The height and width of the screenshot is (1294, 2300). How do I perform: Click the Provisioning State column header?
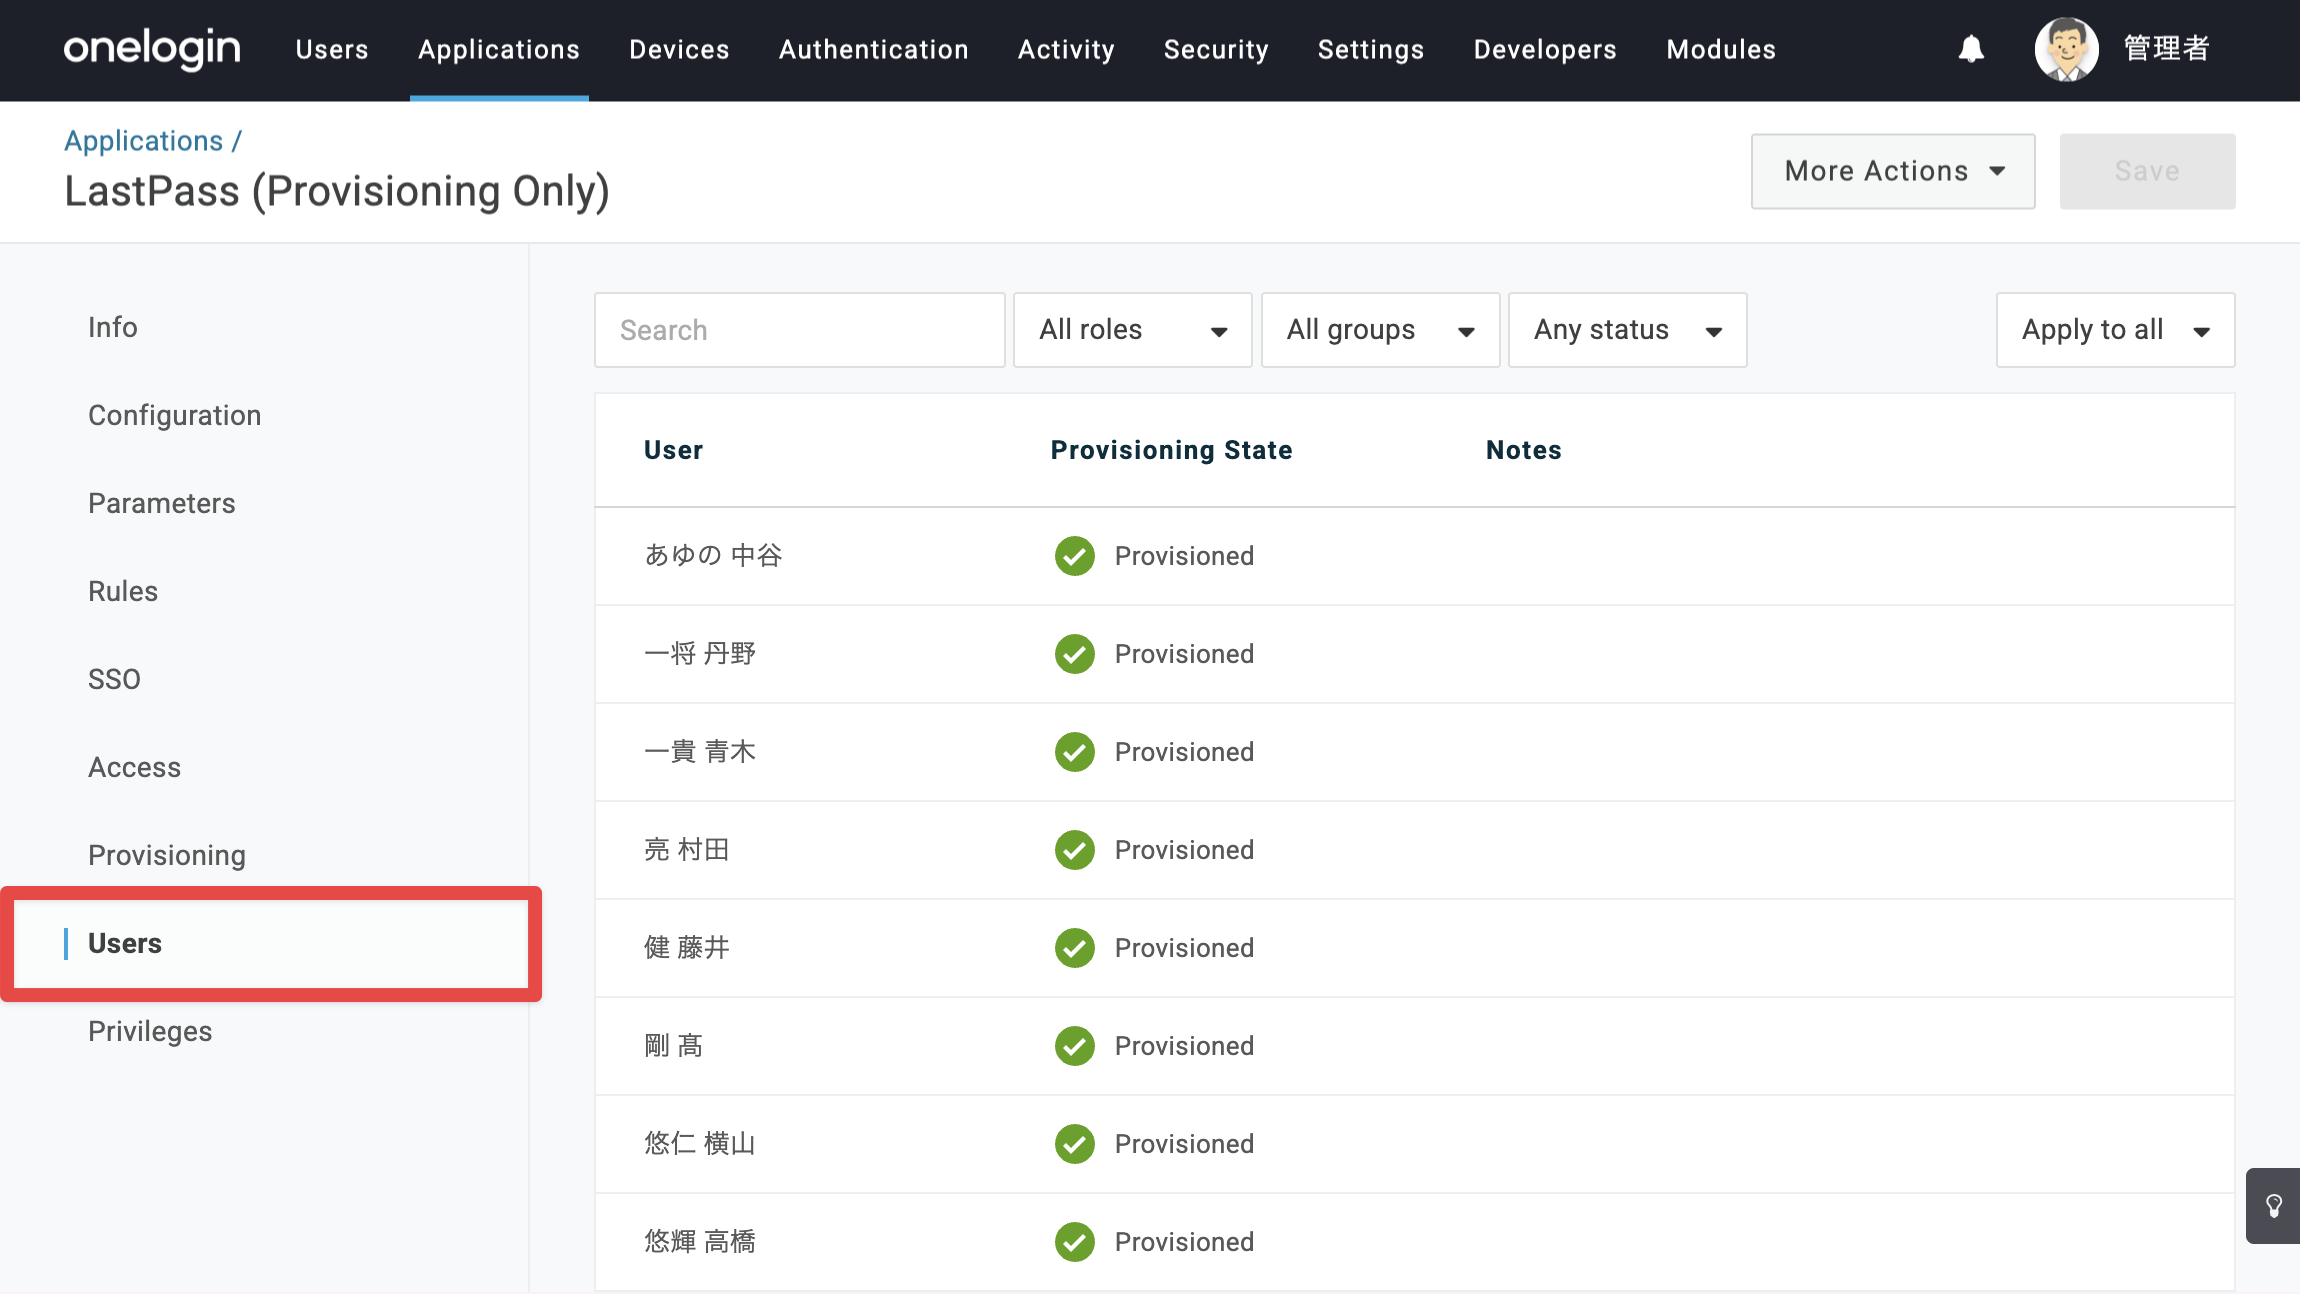[x=1171, y=450]
